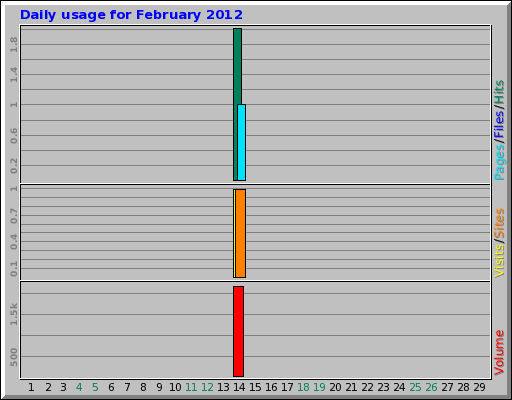Click the 'Daily usage for February 2012' title
Viewport: 512px width, 400px height.
coord(131,15)
